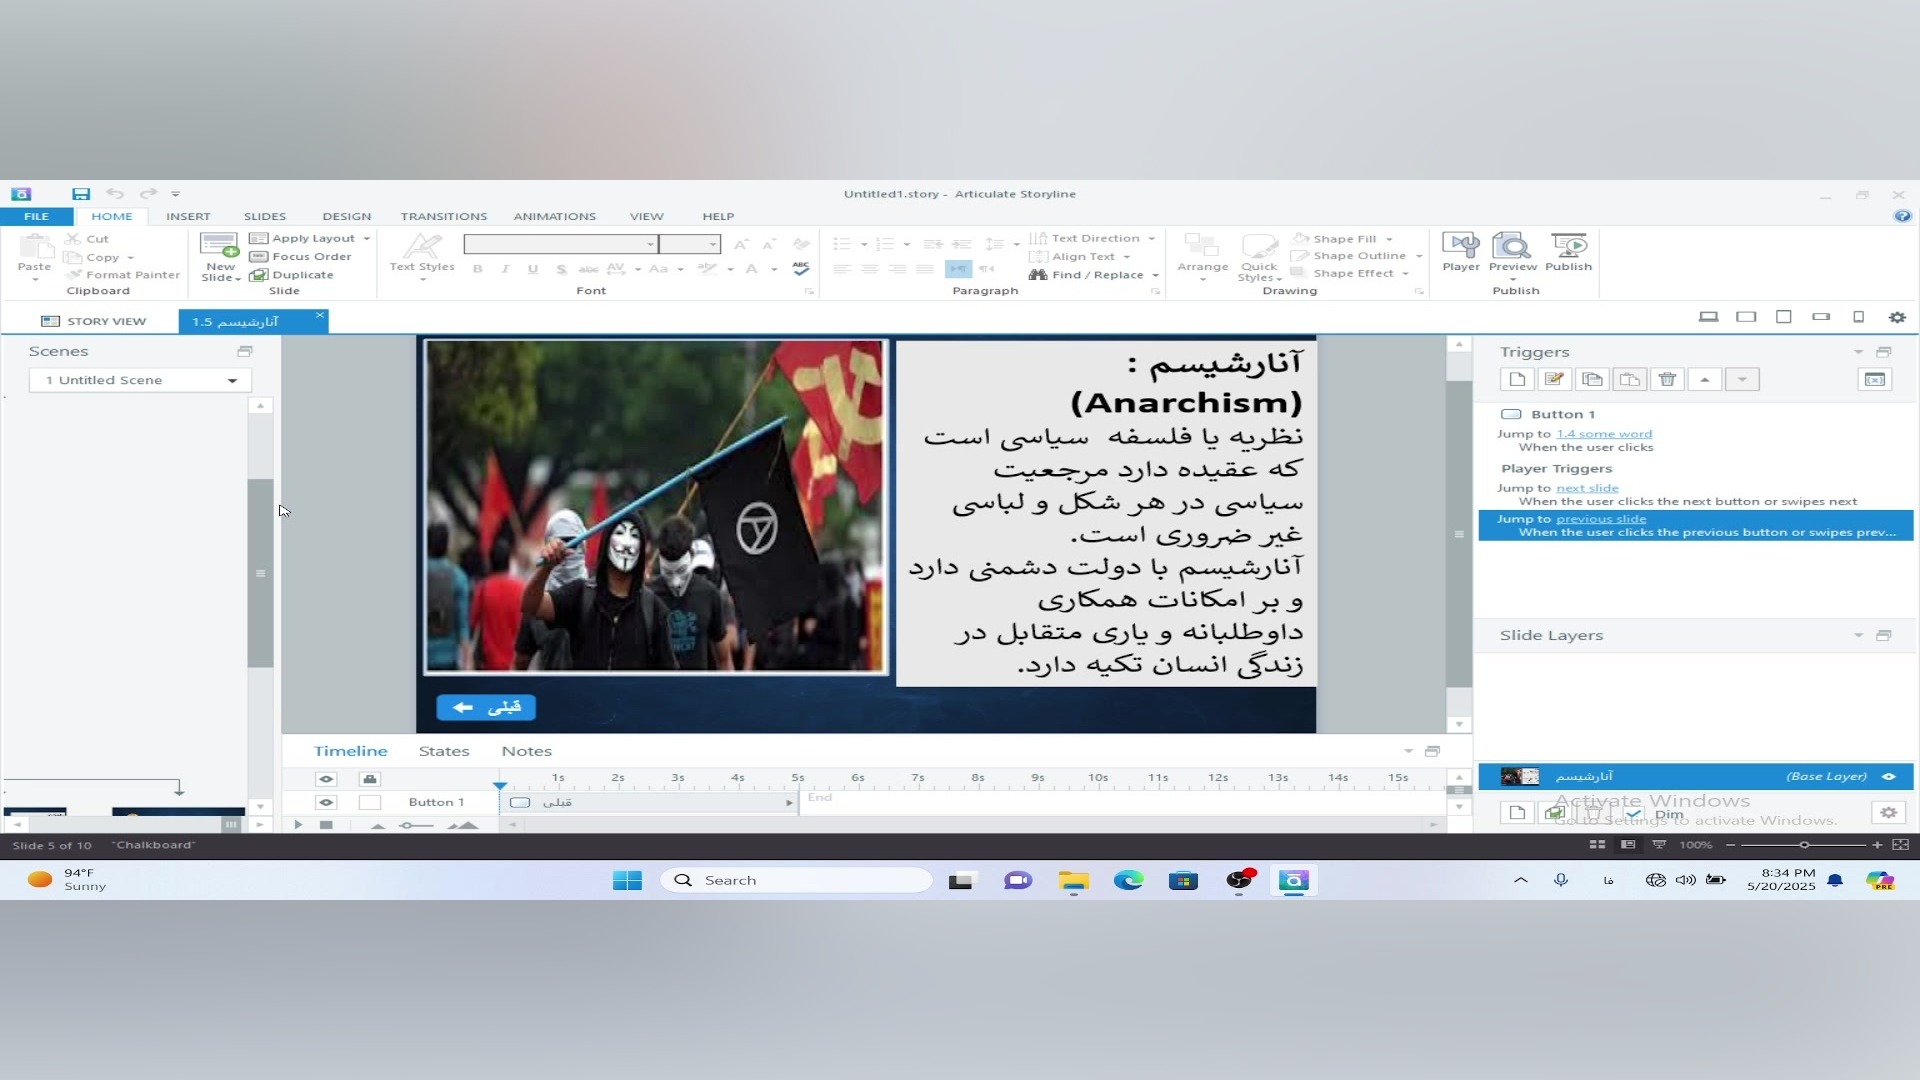Screen dimensions: 1920x1080
Task: Open the Untitled Scene dropdown
Action: pyautogui.click(x=232, y=381)
